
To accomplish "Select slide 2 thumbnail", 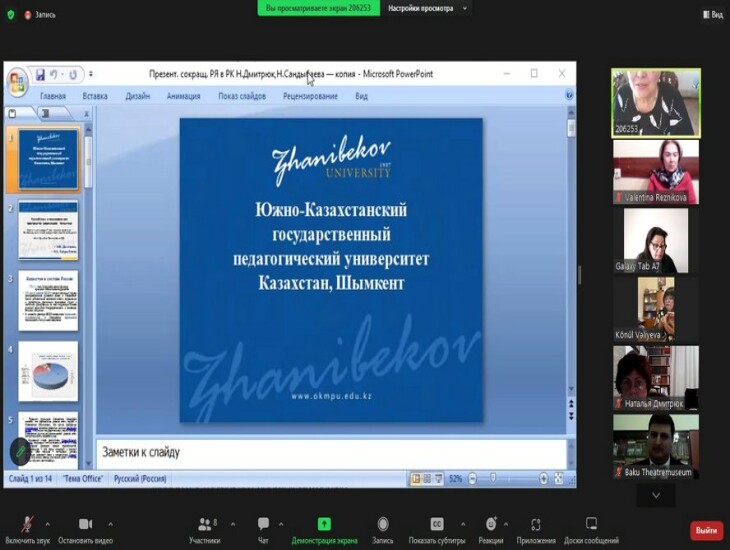I will (48, 230).
